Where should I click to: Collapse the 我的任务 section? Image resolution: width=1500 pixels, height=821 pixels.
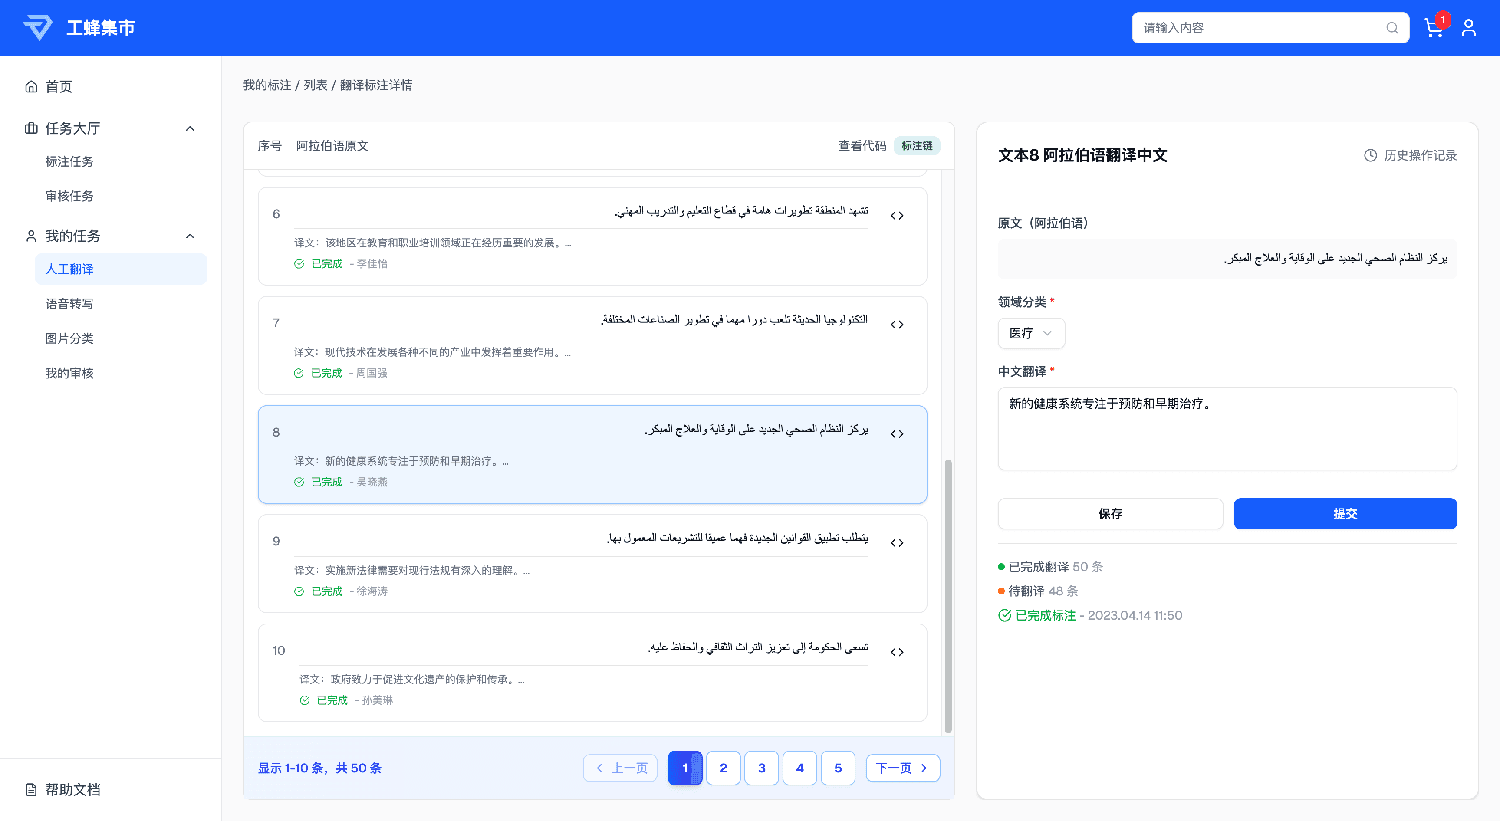tap(189, 235)
